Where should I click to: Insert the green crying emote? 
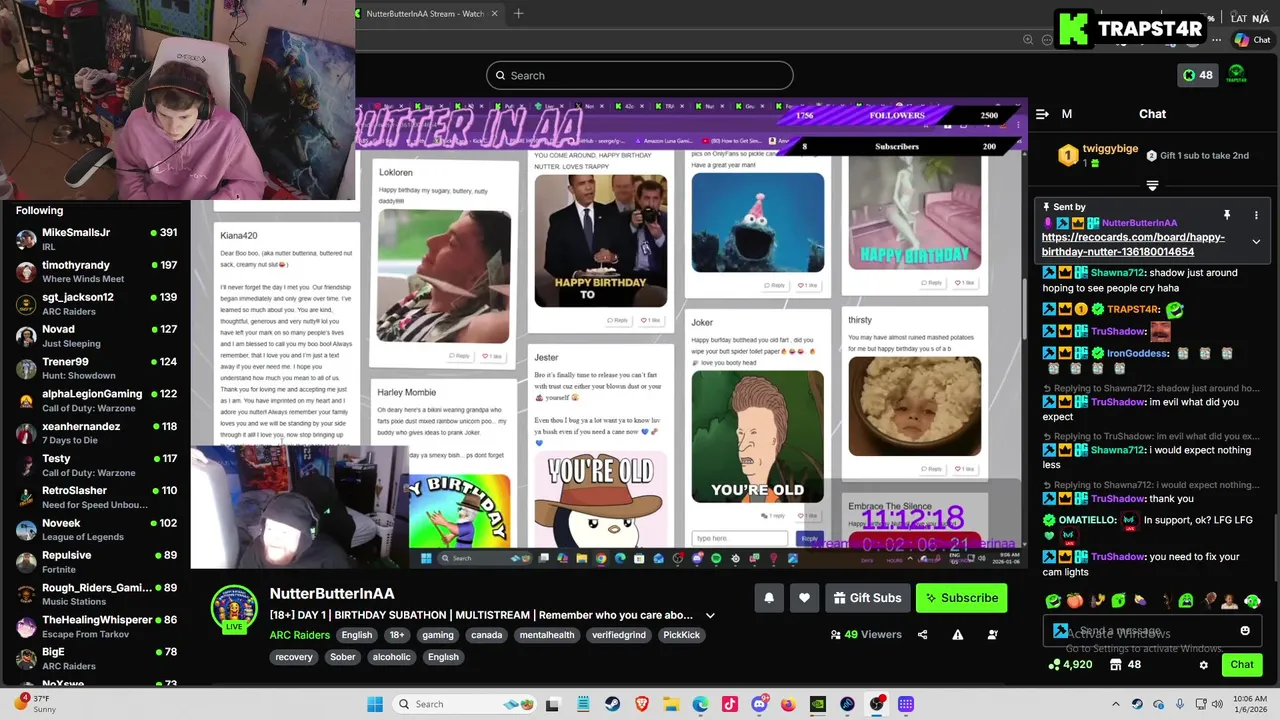[x=1185, y=601]
